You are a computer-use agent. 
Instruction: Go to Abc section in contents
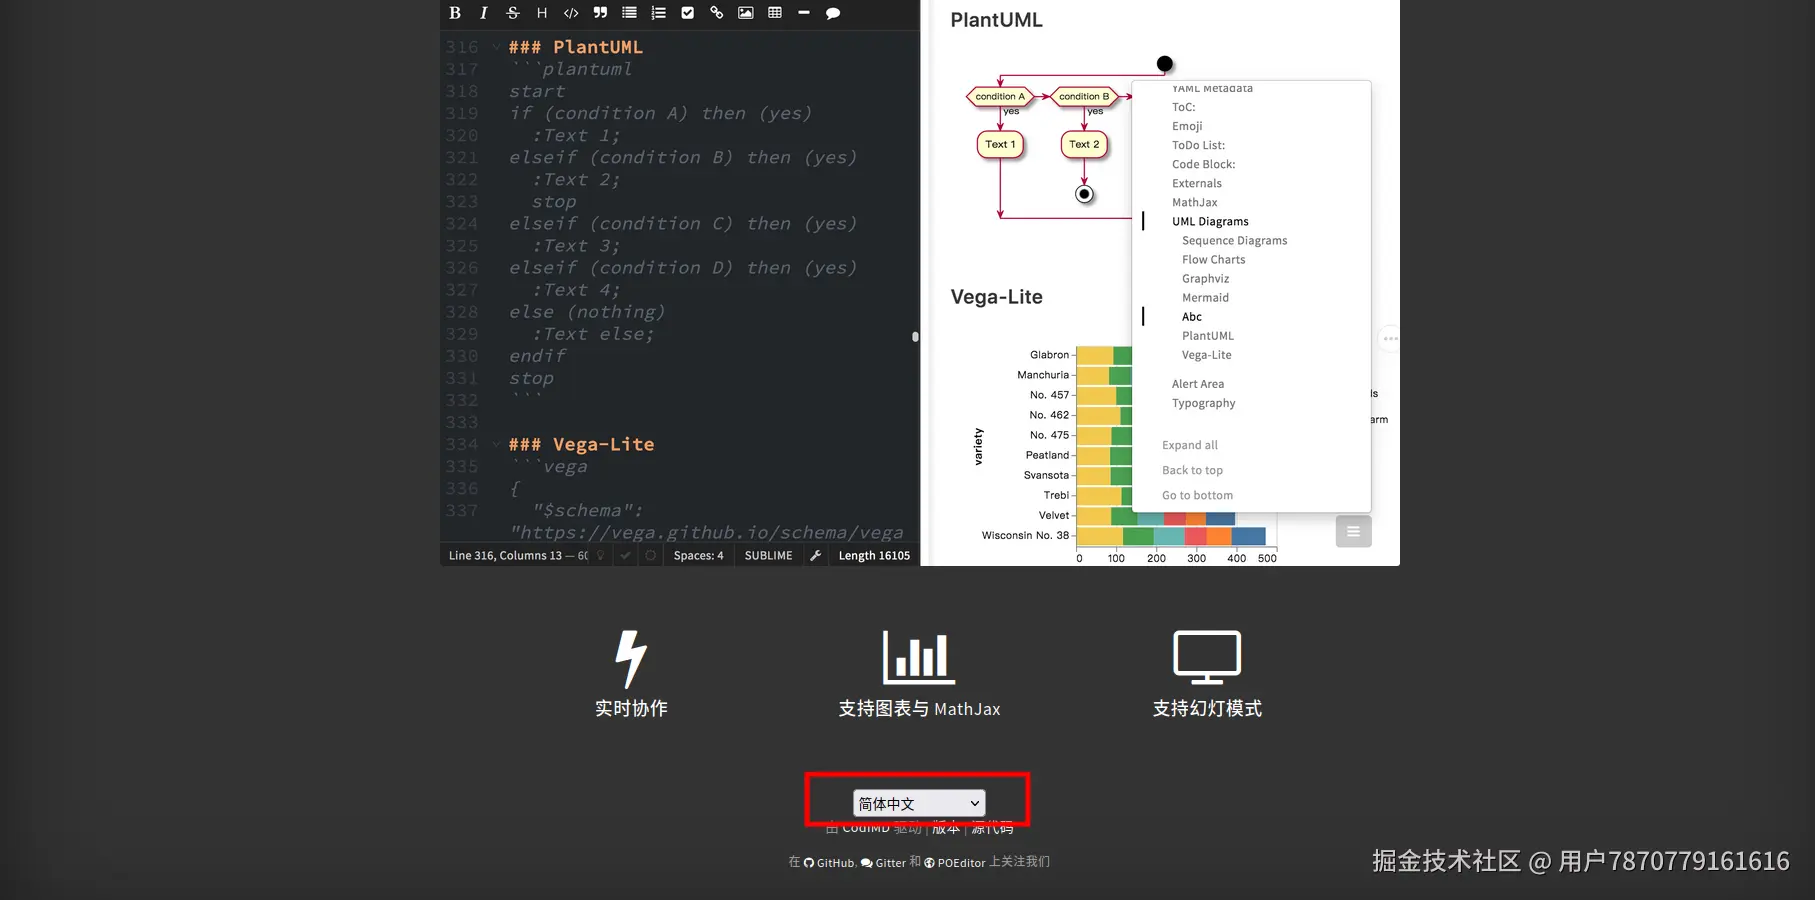coord(1192,316)
